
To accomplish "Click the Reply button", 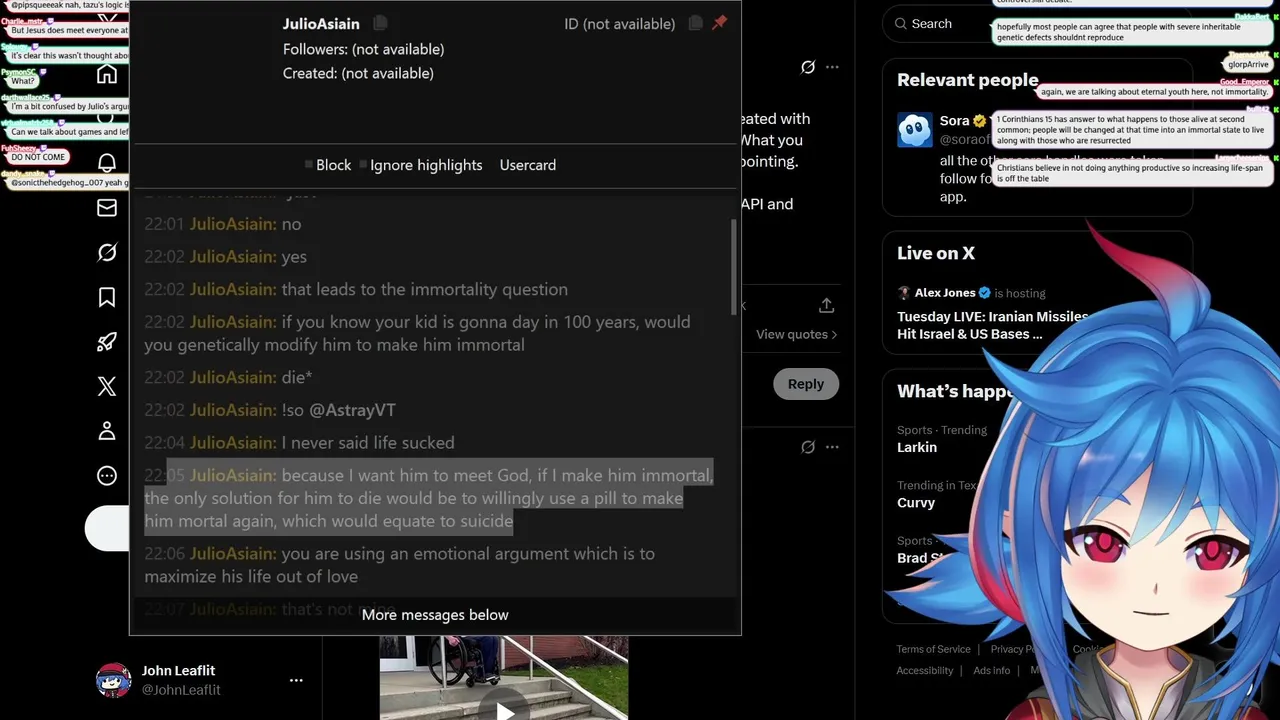I will click(805, 384).
